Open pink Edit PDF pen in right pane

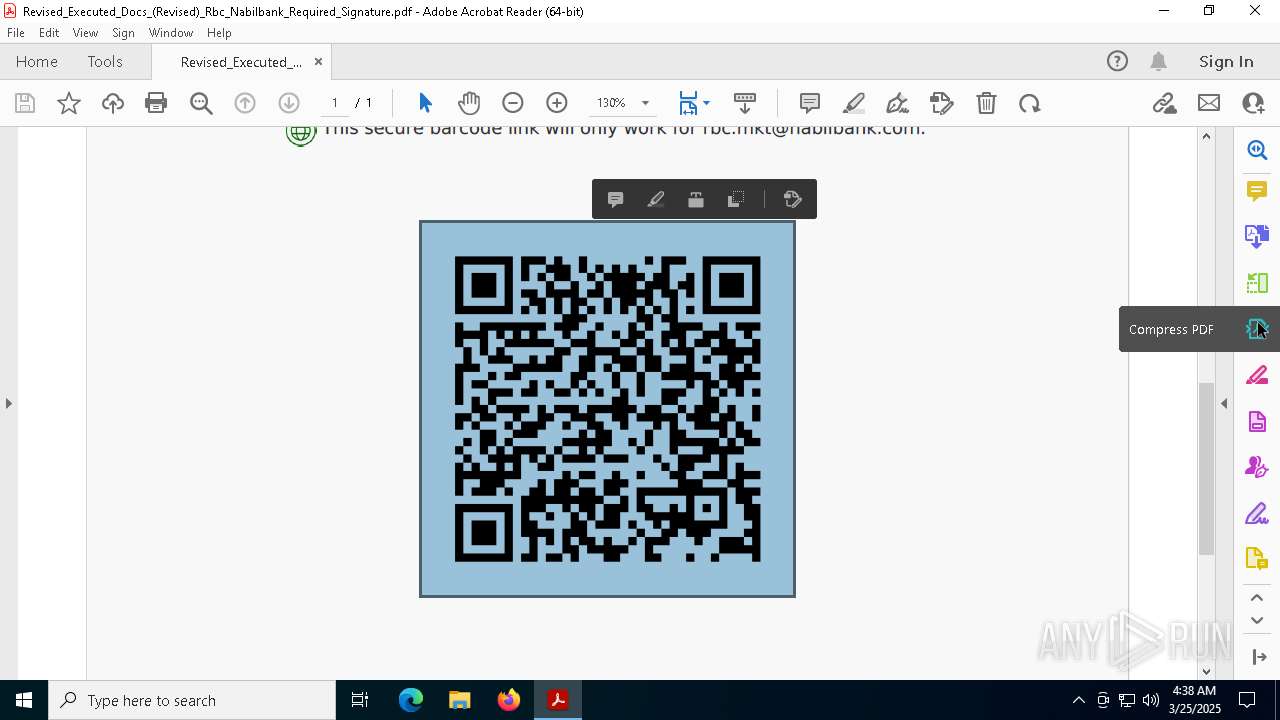coord(1257,375)
